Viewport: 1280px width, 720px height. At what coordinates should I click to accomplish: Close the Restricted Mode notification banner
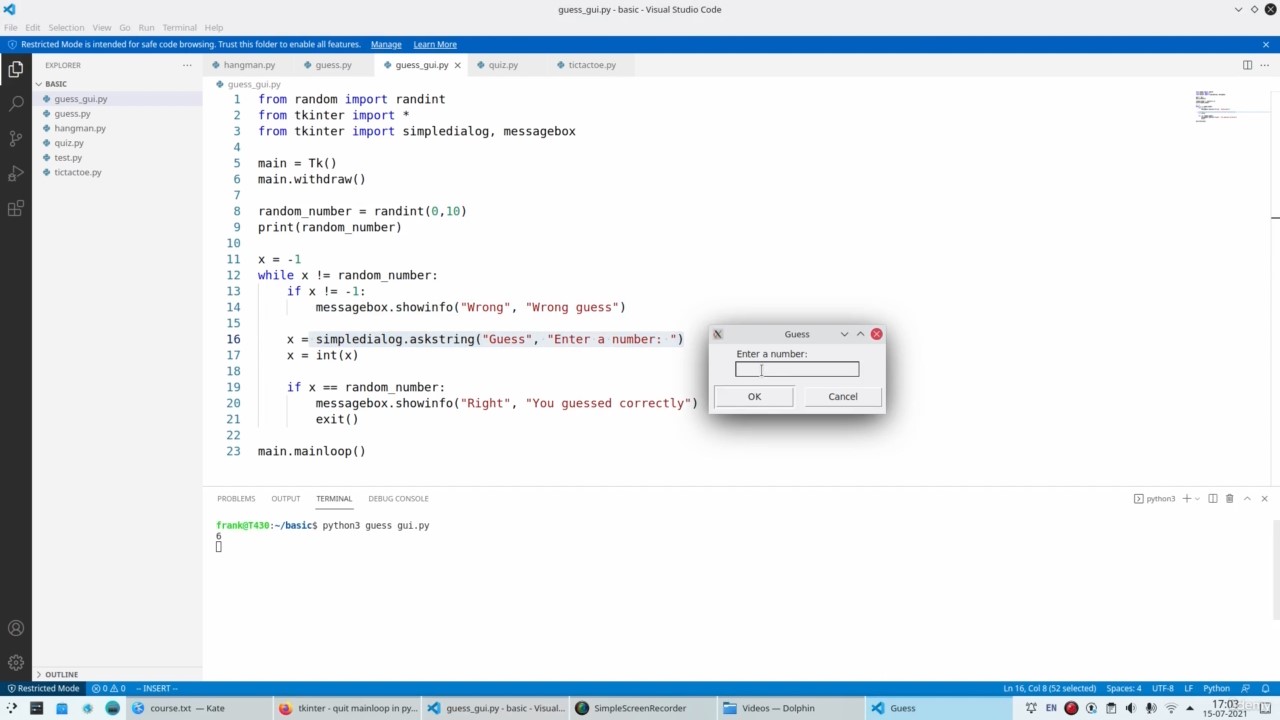(x=1265, y=44)
